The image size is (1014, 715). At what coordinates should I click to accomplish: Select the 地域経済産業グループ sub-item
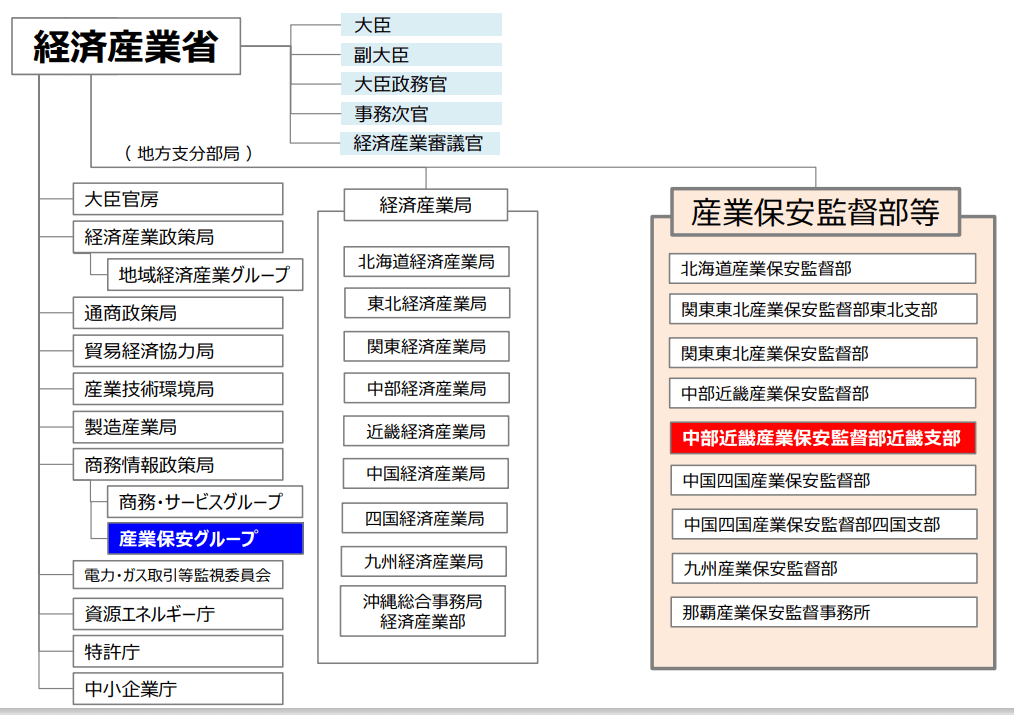pos(205,274)
